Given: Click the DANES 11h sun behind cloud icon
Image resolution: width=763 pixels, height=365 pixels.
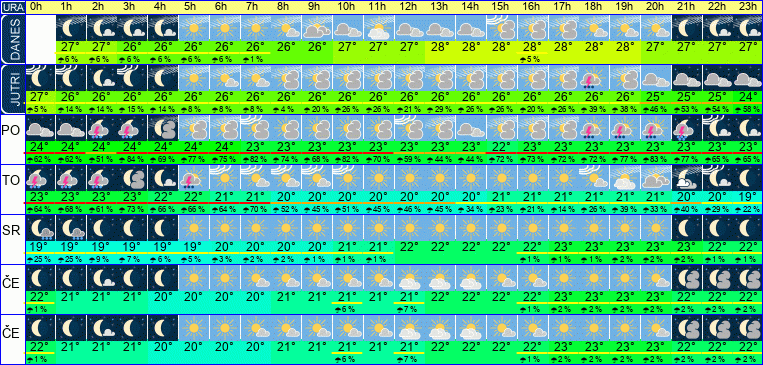Looking at the screenshot, I should point(379,28).
